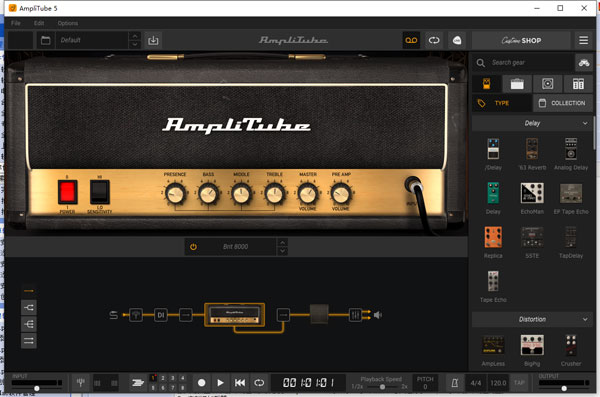Toggle the red POWER switch on amp
Screen dimensions: 600x397
pos(67,192)
